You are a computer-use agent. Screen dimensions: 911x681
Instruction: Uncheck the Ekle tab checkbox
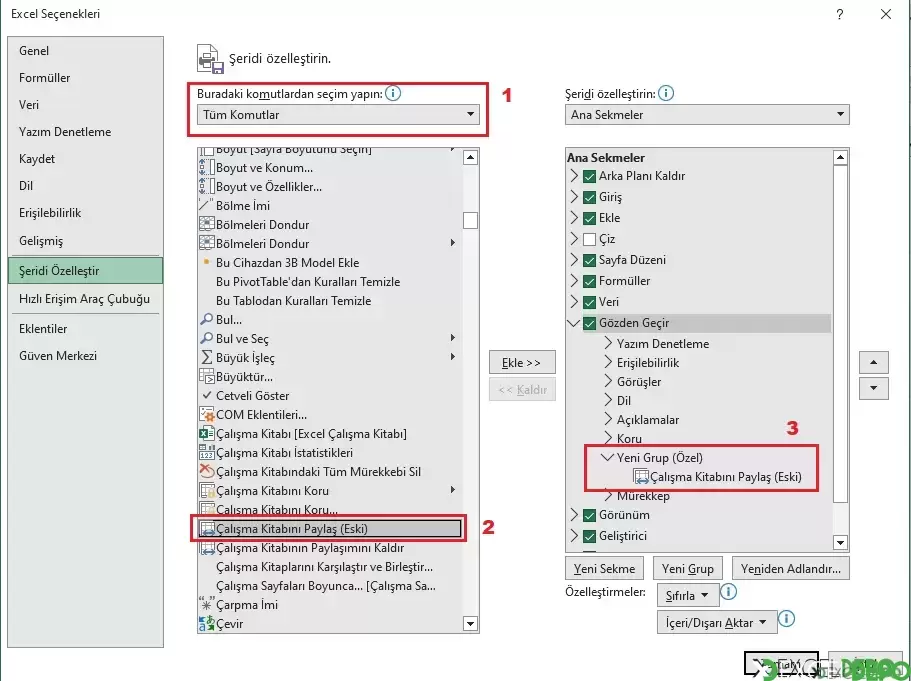pos(589,218)
